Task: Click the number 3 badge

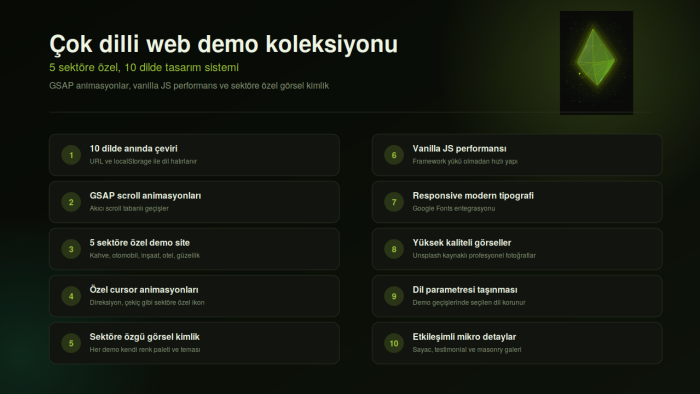Action: [x=71, y=249]
